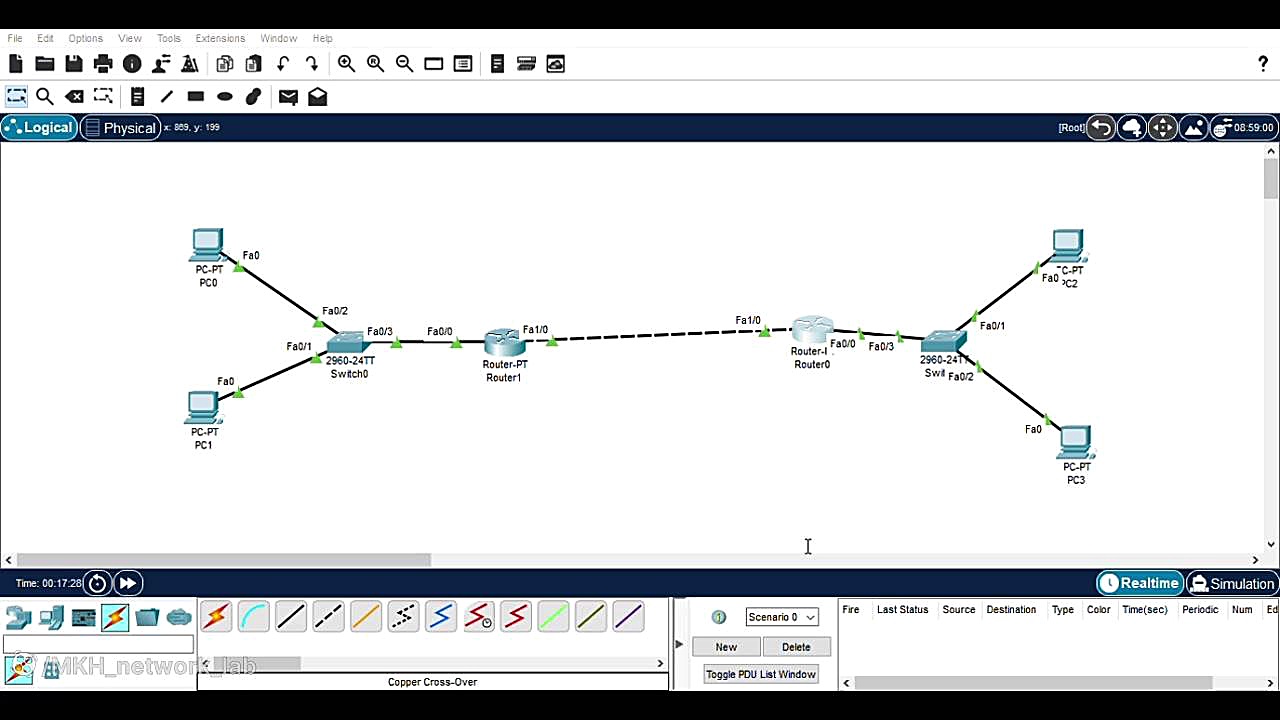The width and height of the screenshot is (1280, 720).
Task: Select the Router0 device
Action: click(811, 331)
